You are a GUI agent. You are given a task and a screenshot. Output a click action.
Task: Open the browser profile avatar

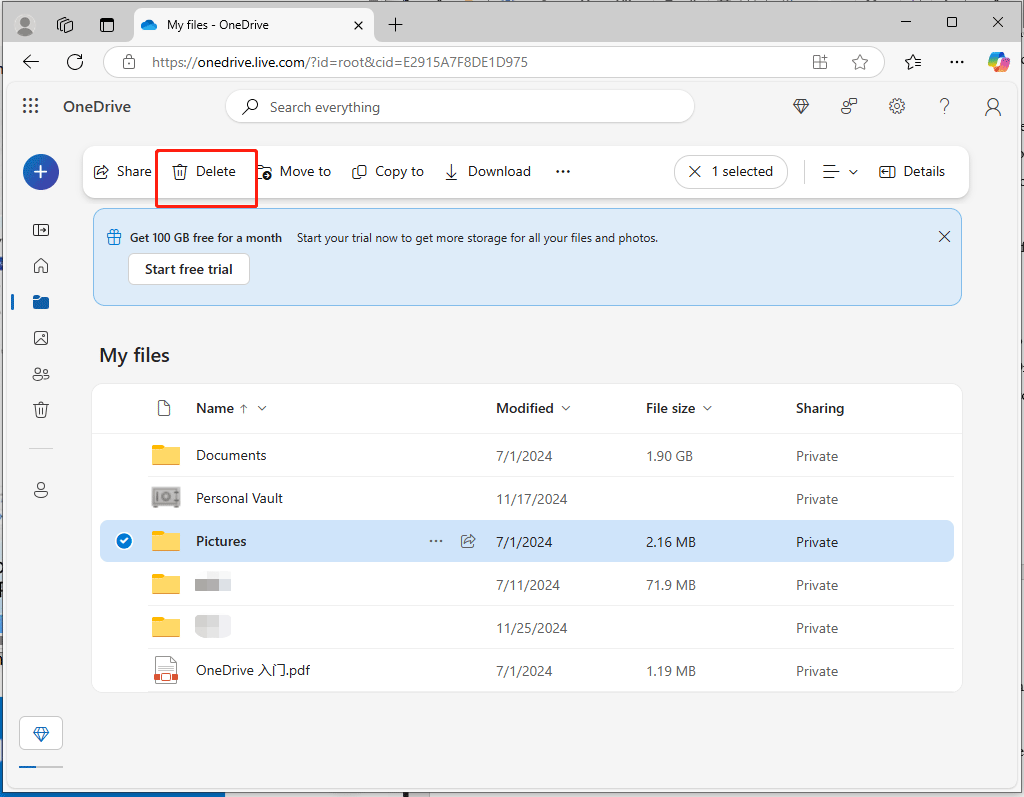pyautogui.click(x=25, y=25)
